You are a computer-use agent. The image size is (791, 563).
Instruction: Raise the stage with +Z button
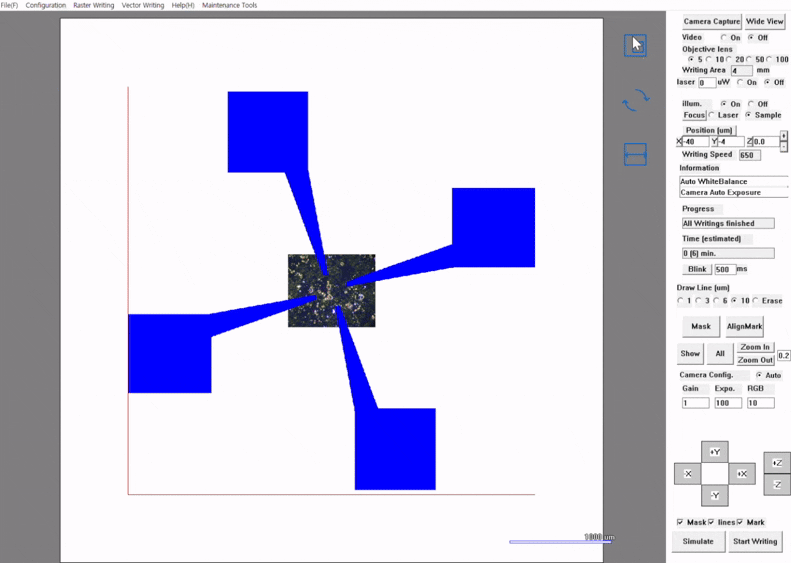[777, 463]
